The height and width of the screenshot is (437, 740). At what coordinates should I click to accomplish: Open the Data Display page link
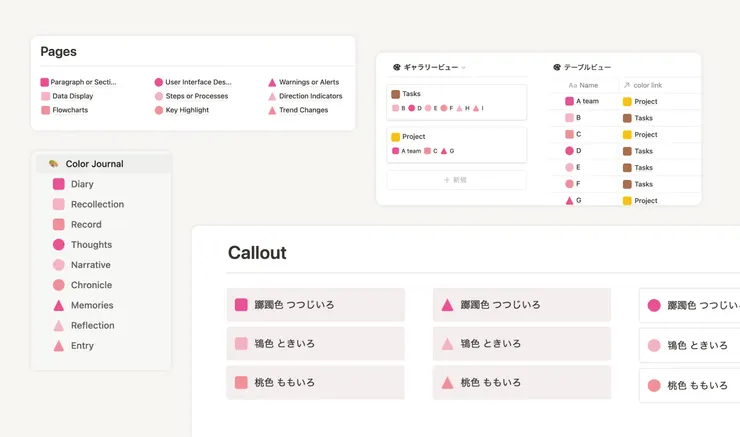coord(73,96)
